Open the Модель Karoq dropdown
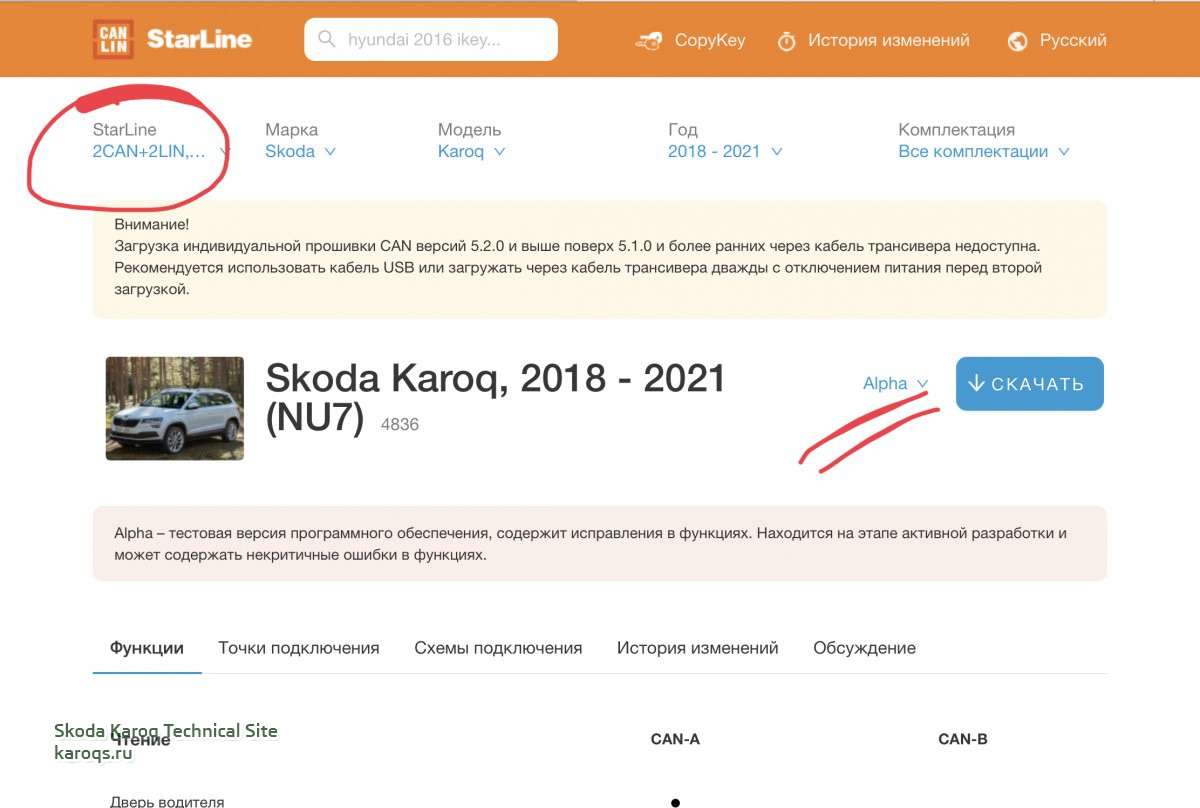The height and width of the screenshot is (808, 1200). 471,152
